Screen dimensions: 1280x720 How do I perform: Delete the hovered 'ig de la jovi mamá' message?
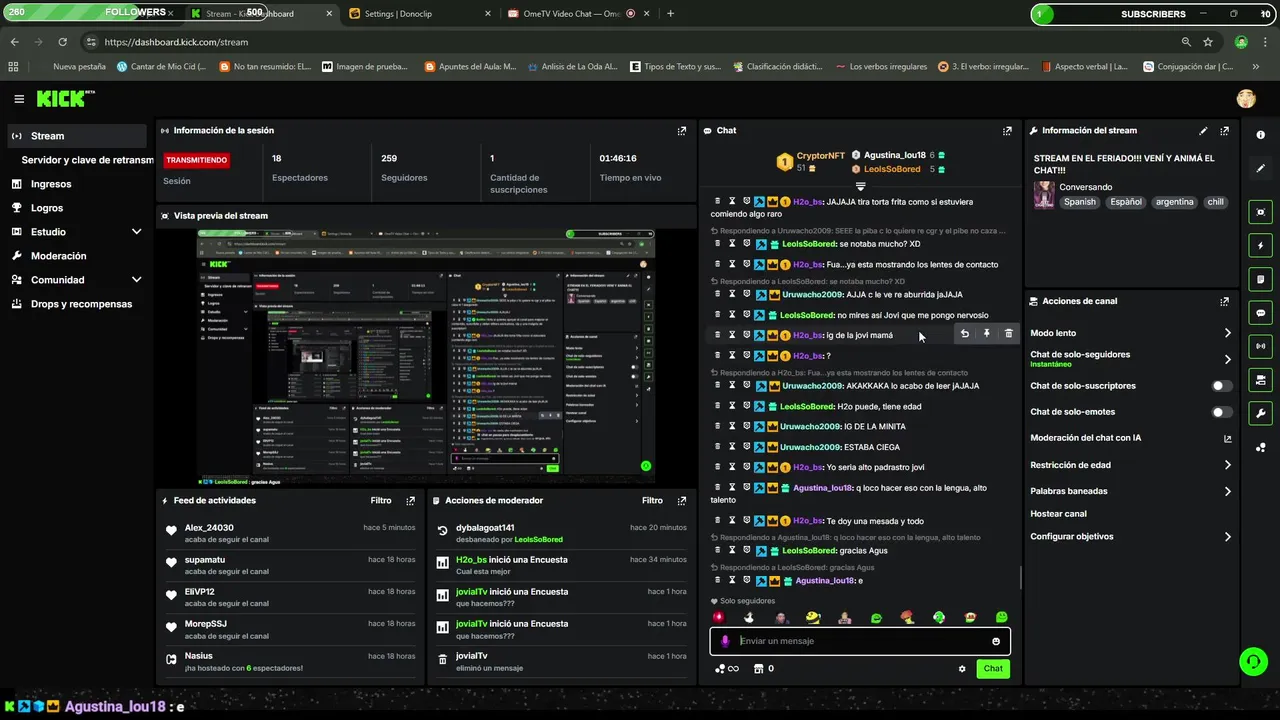[x=1008, y=334]
